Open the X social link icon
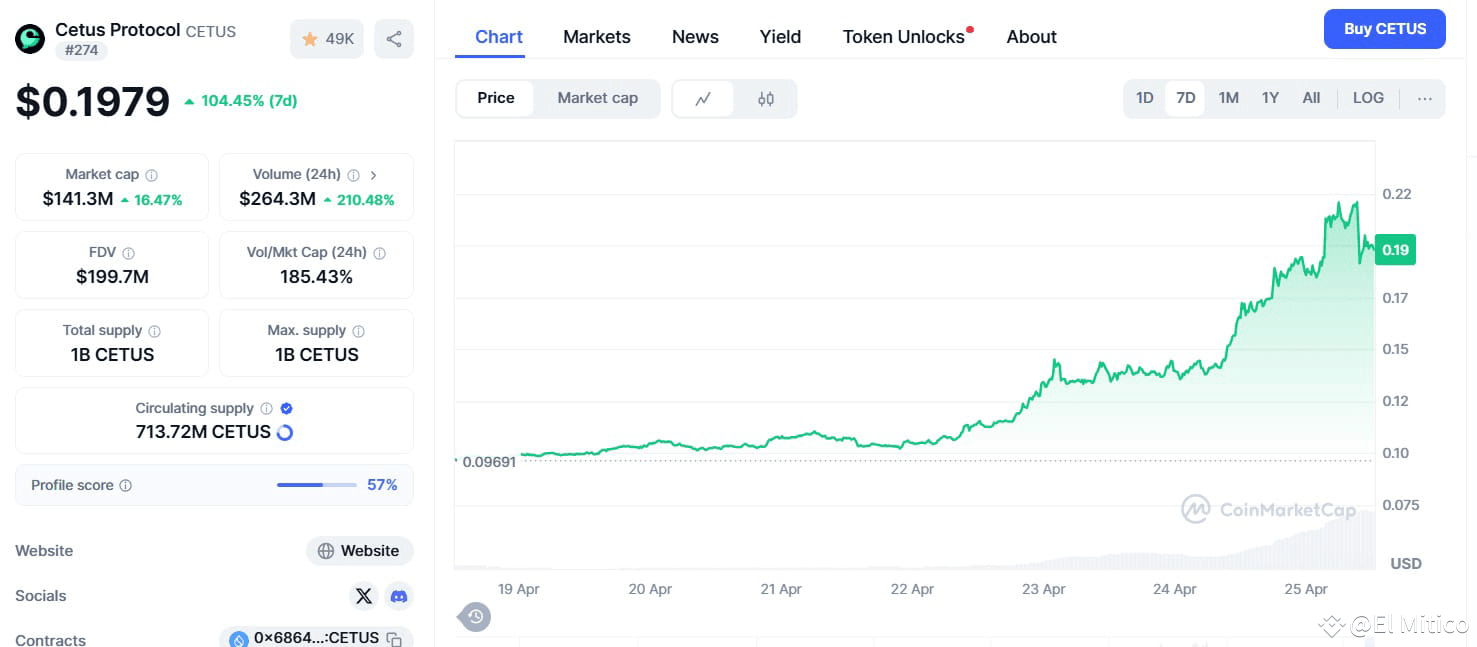The height and width of the screenshot is (647, 1477). click(x=364, y=596)
